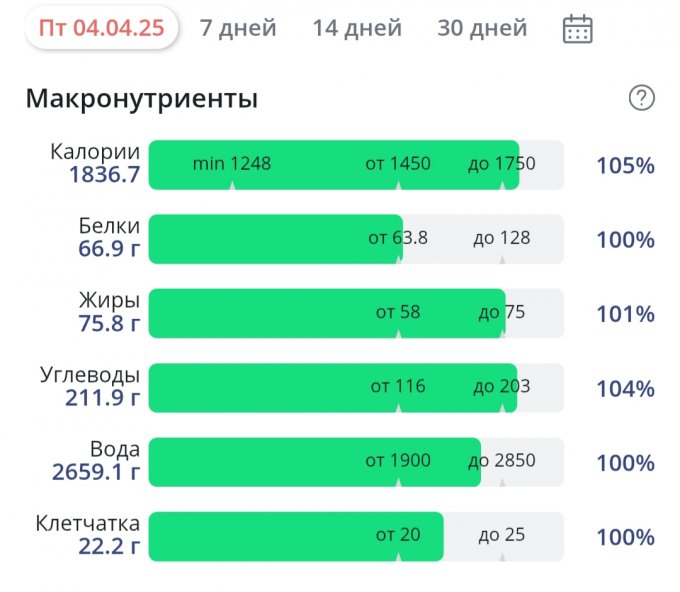Click the Калории progress bar
The image size is (680, 592).
356,165
